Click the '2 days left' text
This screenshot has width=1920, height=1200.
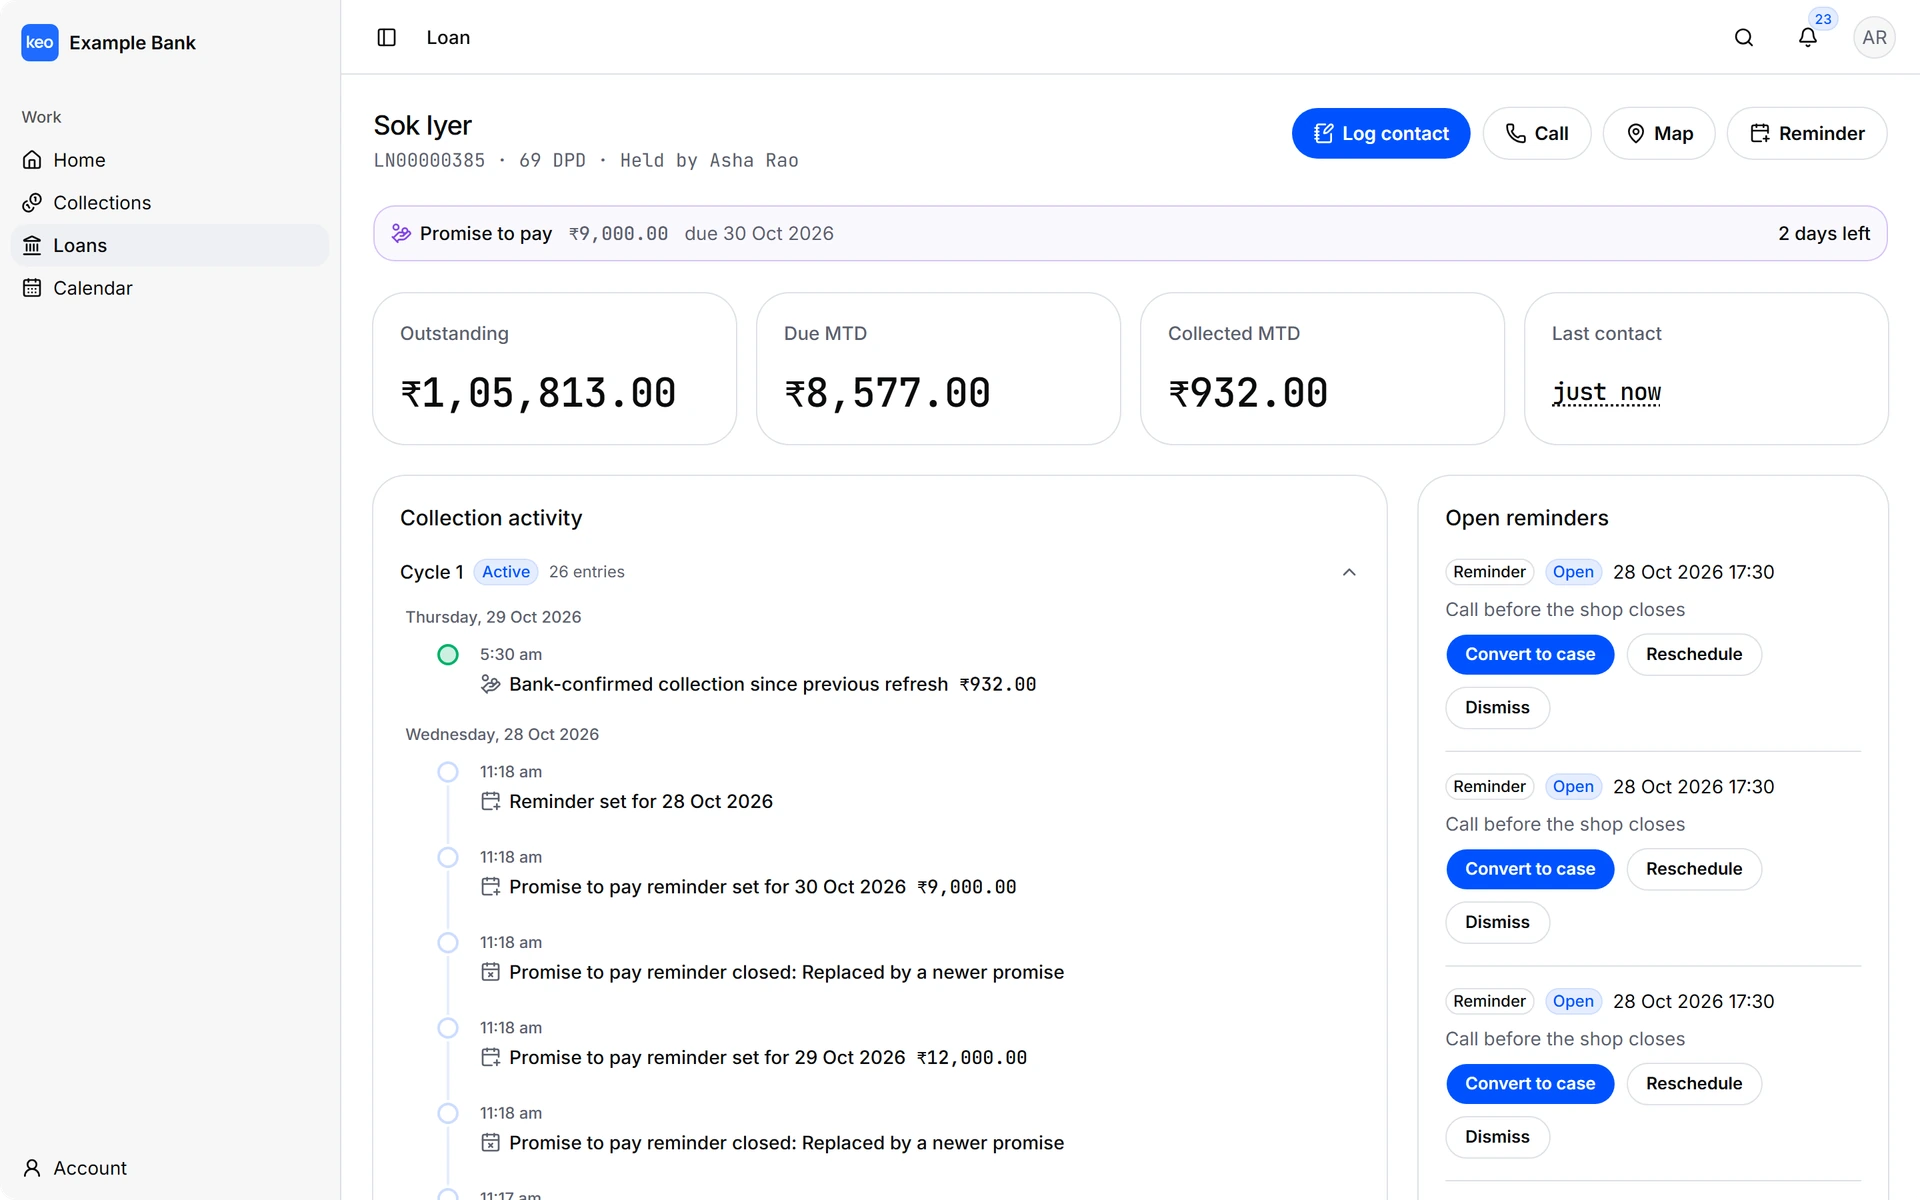(x=1824, y=233)
